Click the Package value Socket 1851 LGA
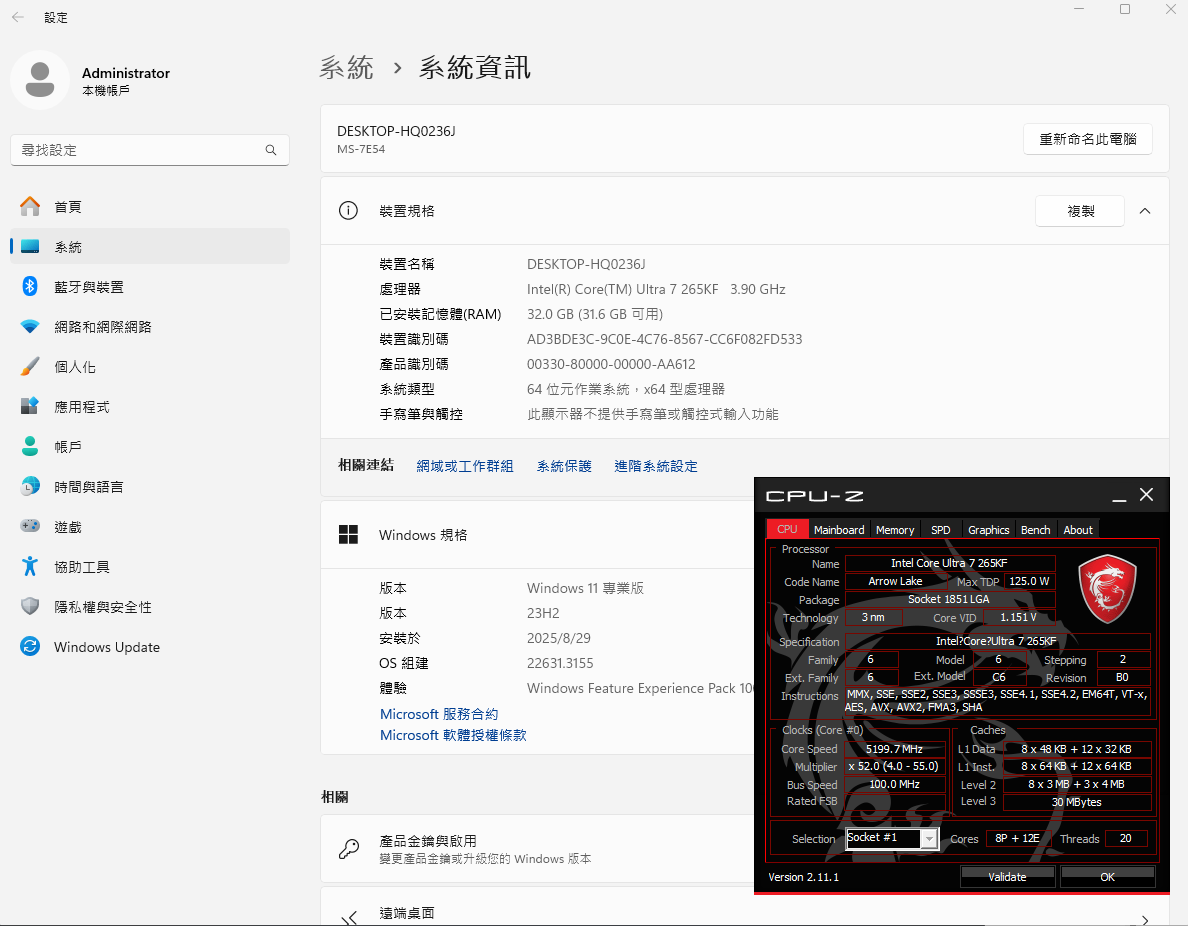This screenshot has width=1188, height=926. (x=949, y=599)
